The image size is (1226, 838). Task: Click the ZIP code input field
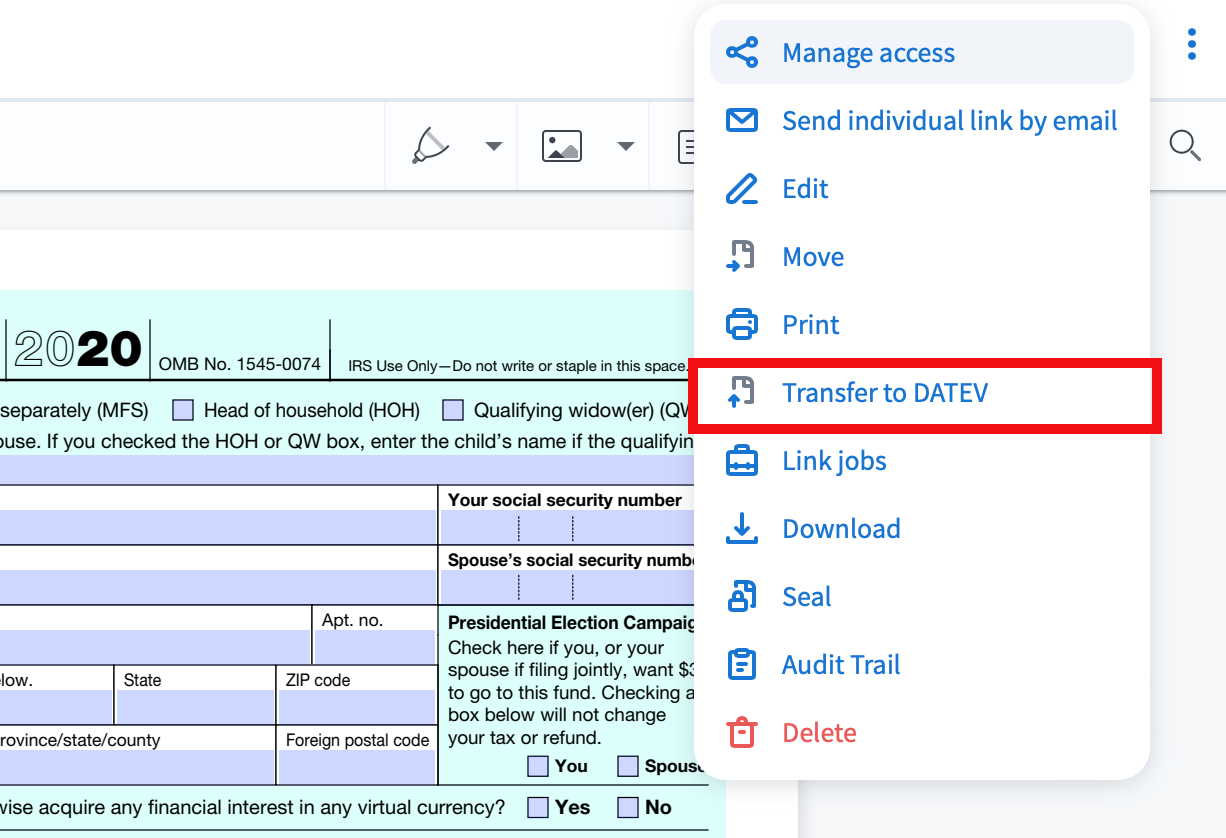coord(355,707)
